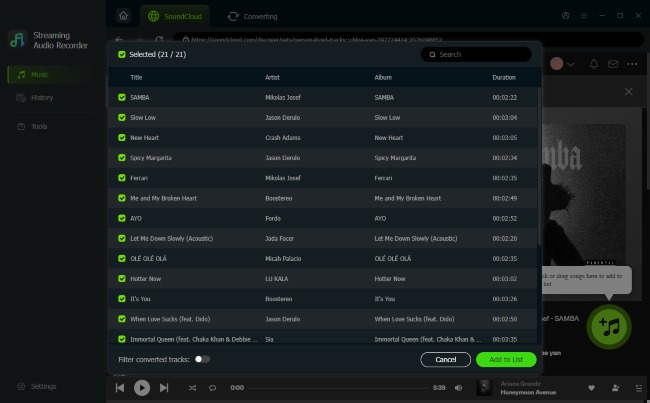Click the Fordo artist cell
This screenshot has width=650, height=403.
[273, 218]
